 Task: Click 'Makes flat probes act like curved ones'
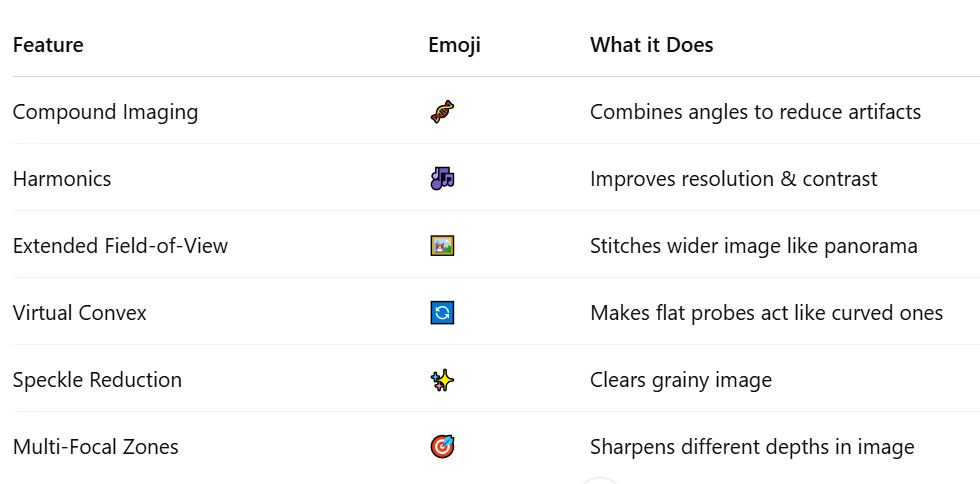pos(766,313)
